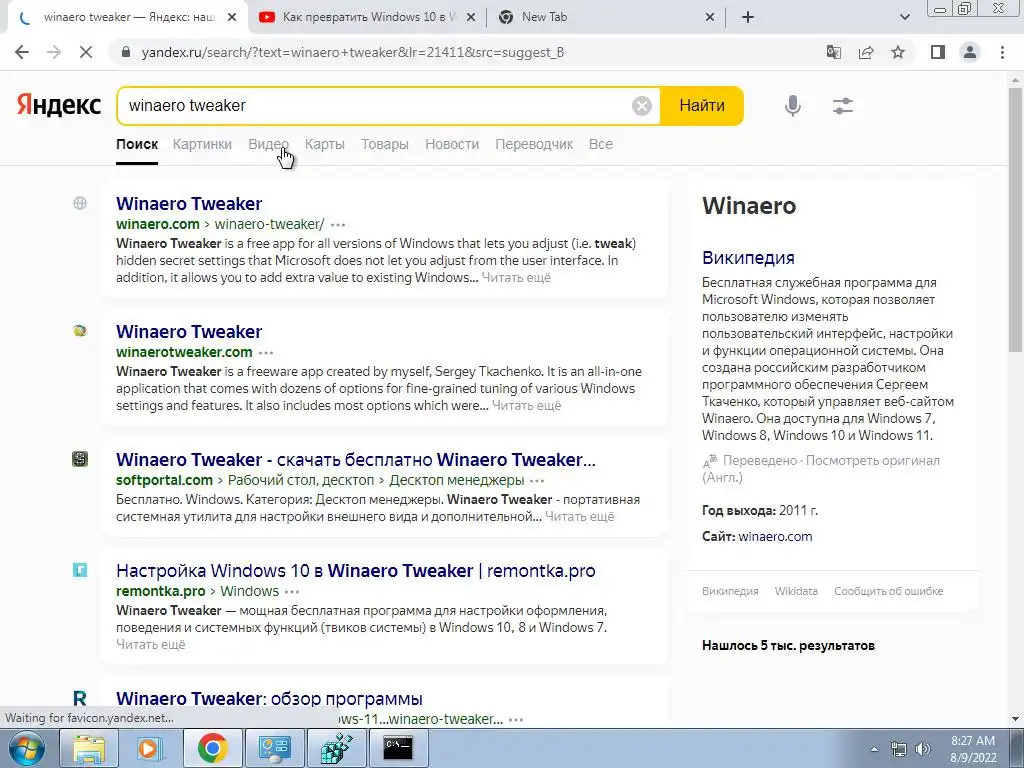The image size is (1024, 768).
Task: Select the Видео search tab
Action: (268, 144)
